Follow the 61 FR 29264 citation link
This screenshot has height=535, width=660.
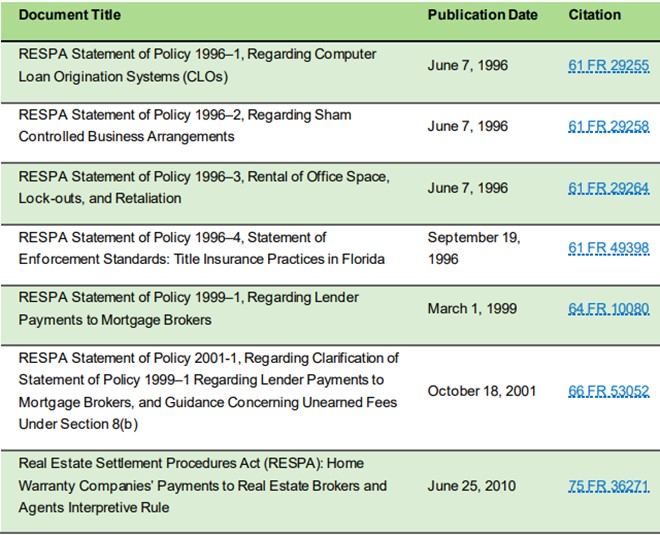pyautogui.click(x=608, y=188)
